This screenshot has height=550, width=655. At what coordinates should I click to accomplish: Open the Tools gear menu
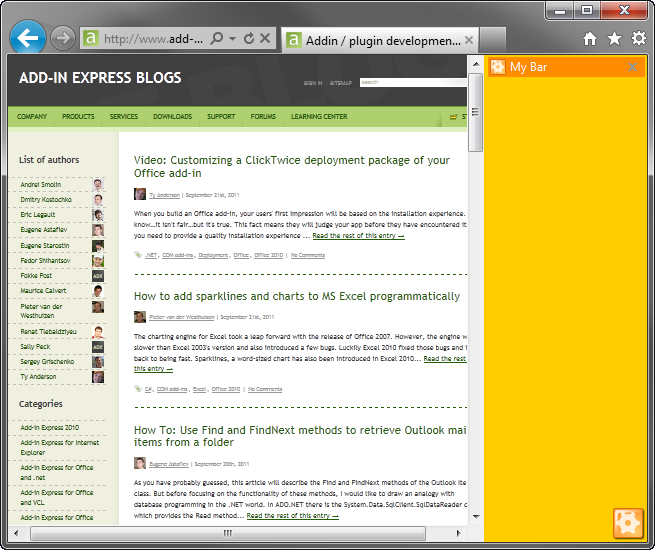[x=638, y=38]
